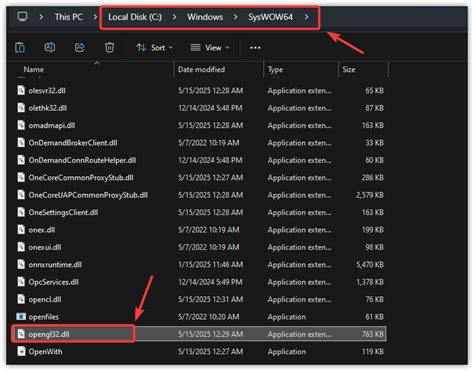
Task: Select file OnDemandBrokerClient.dll
Action: pos(73,143)
